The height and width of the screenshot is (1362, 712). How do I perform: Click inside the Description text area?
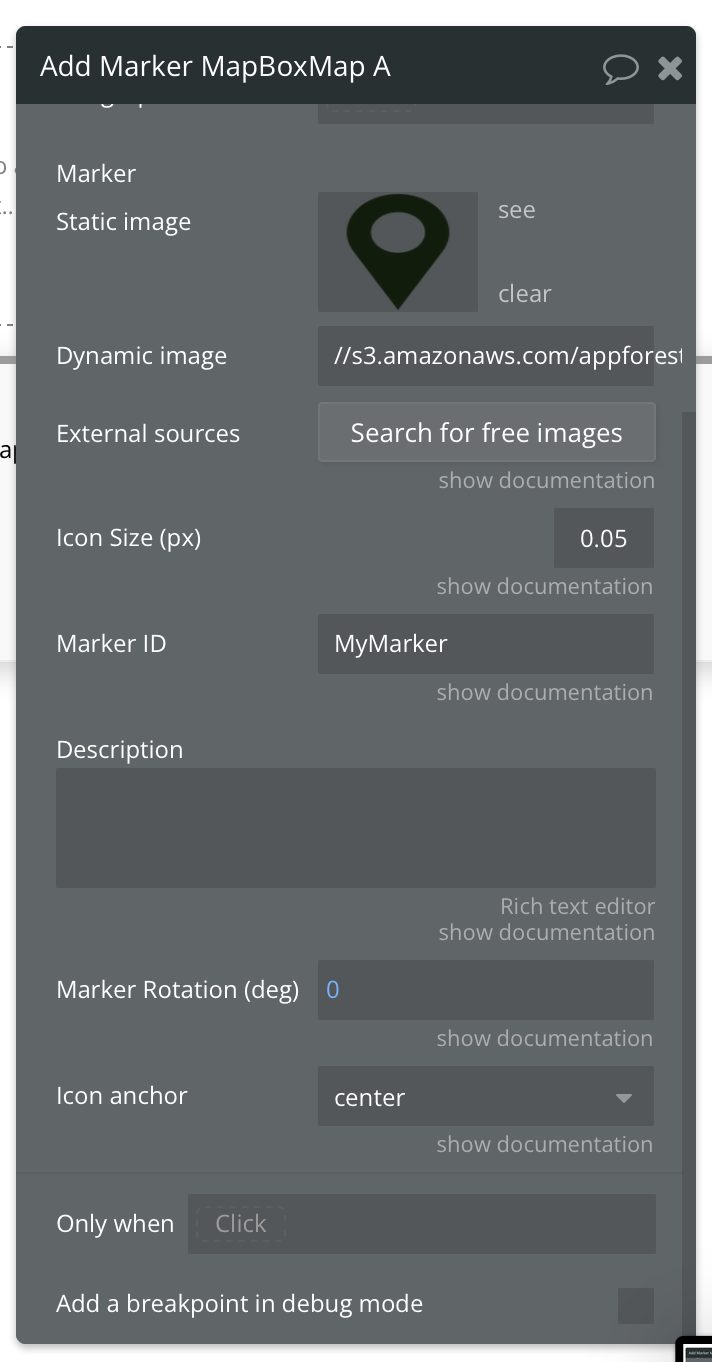pyautogui.click(x=355, y=827)
